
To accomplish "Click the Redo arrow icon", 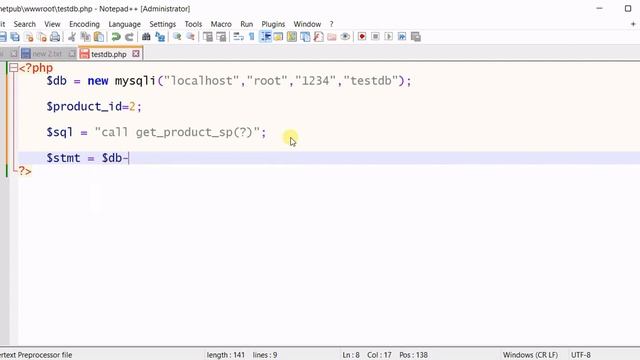I will click(129, 37).
